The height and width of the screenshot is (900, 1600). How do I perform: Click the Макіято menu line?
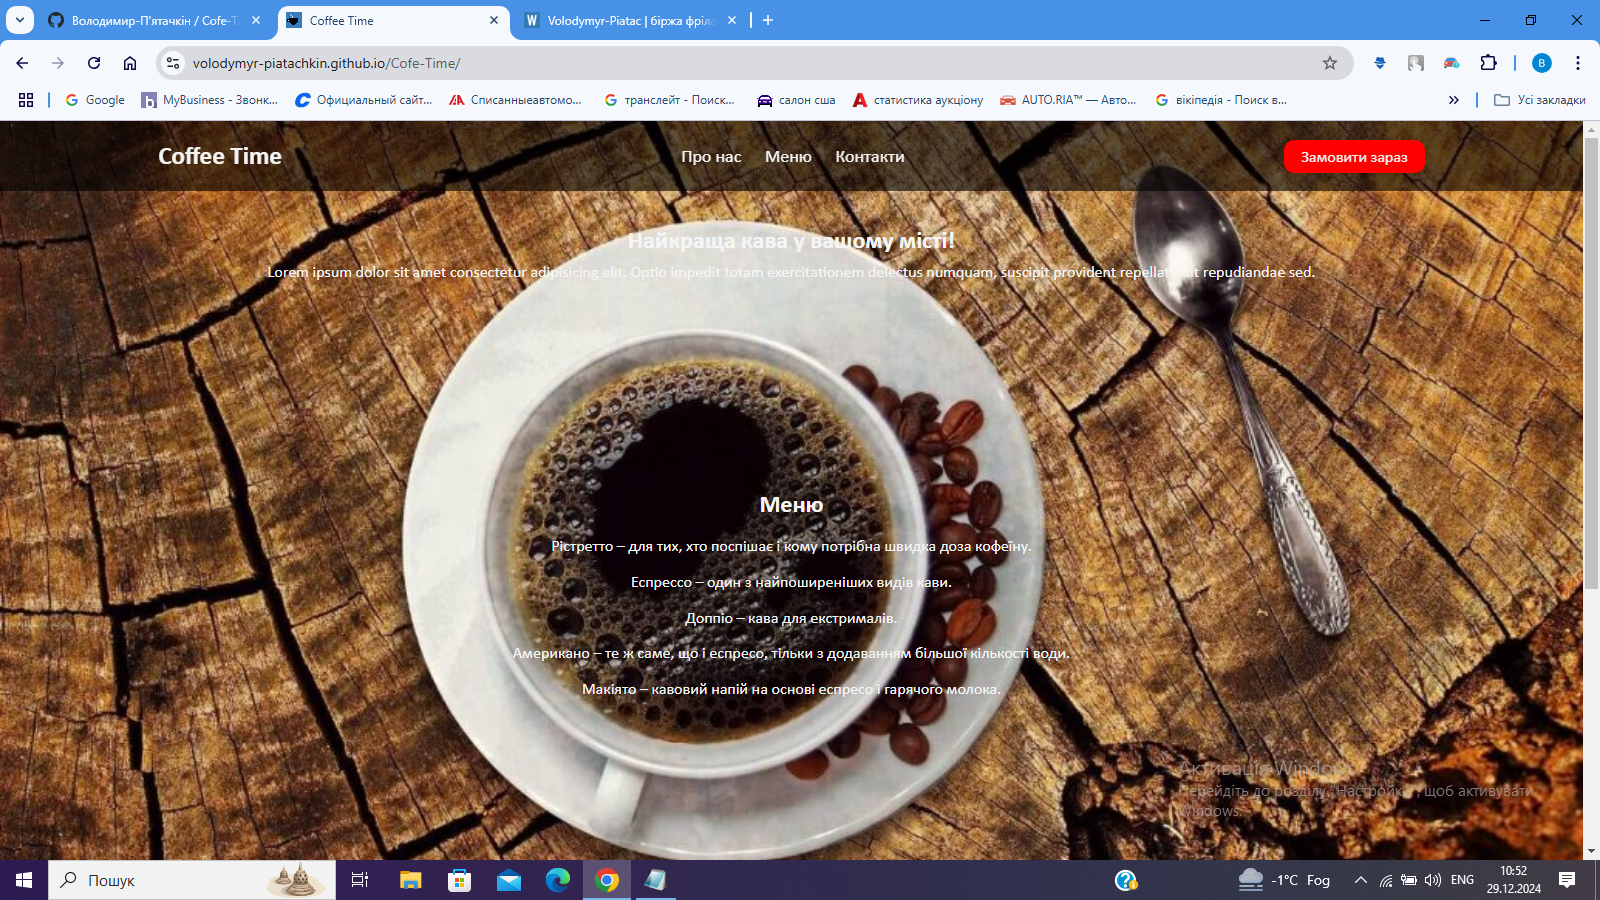coord(791,689)
